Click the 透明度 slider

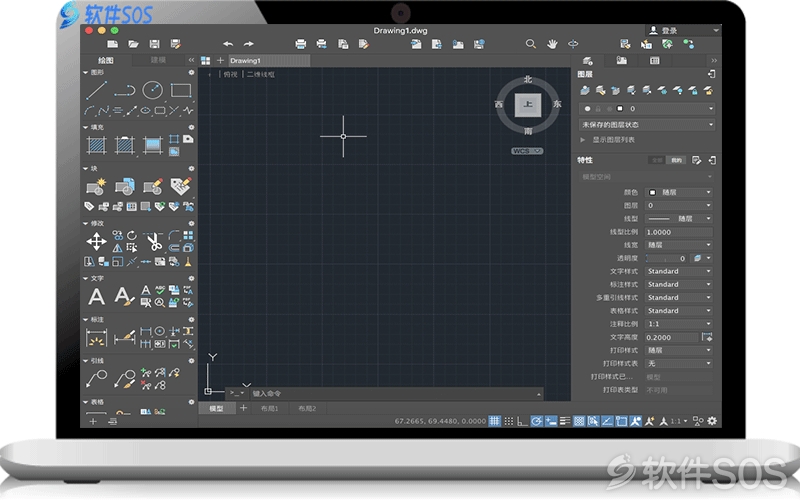pyautogui.click(x=667, y=258)
